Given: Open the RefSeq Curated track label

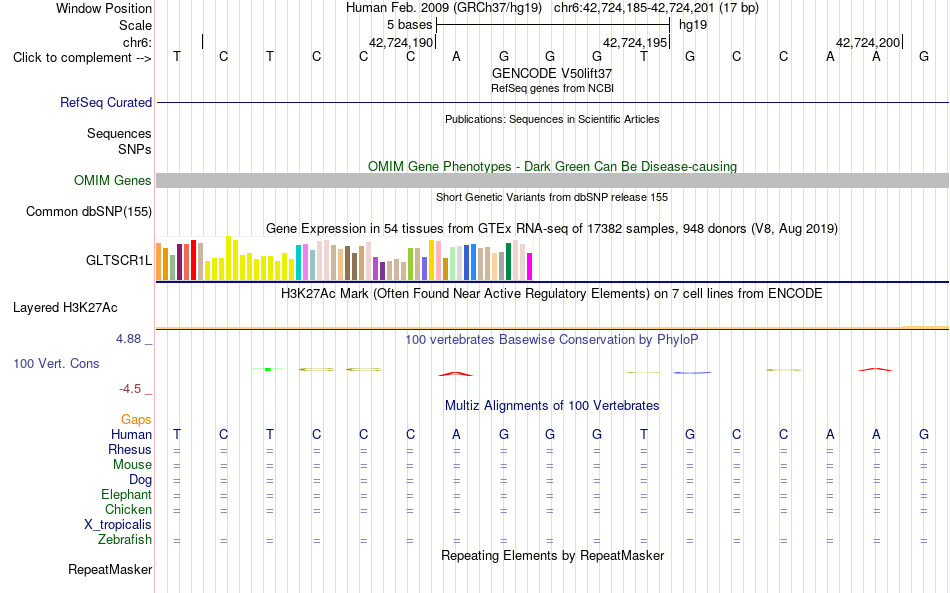Looking at the screenshot, I should (105, 102).
